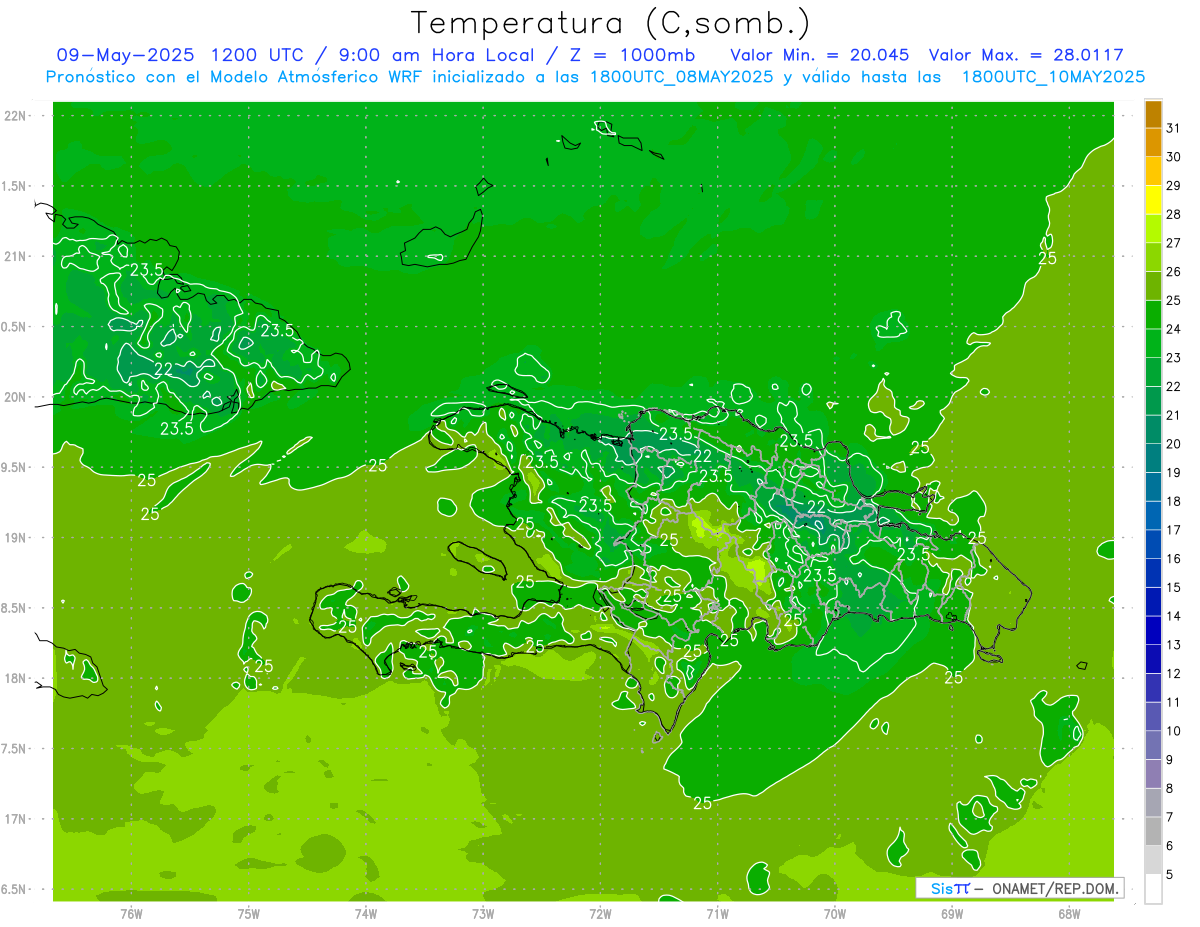The width and height of the screenshot is (1200, 927).
Task: Click the color bar legend value '28'
Action: click(x=1173, y=214)
